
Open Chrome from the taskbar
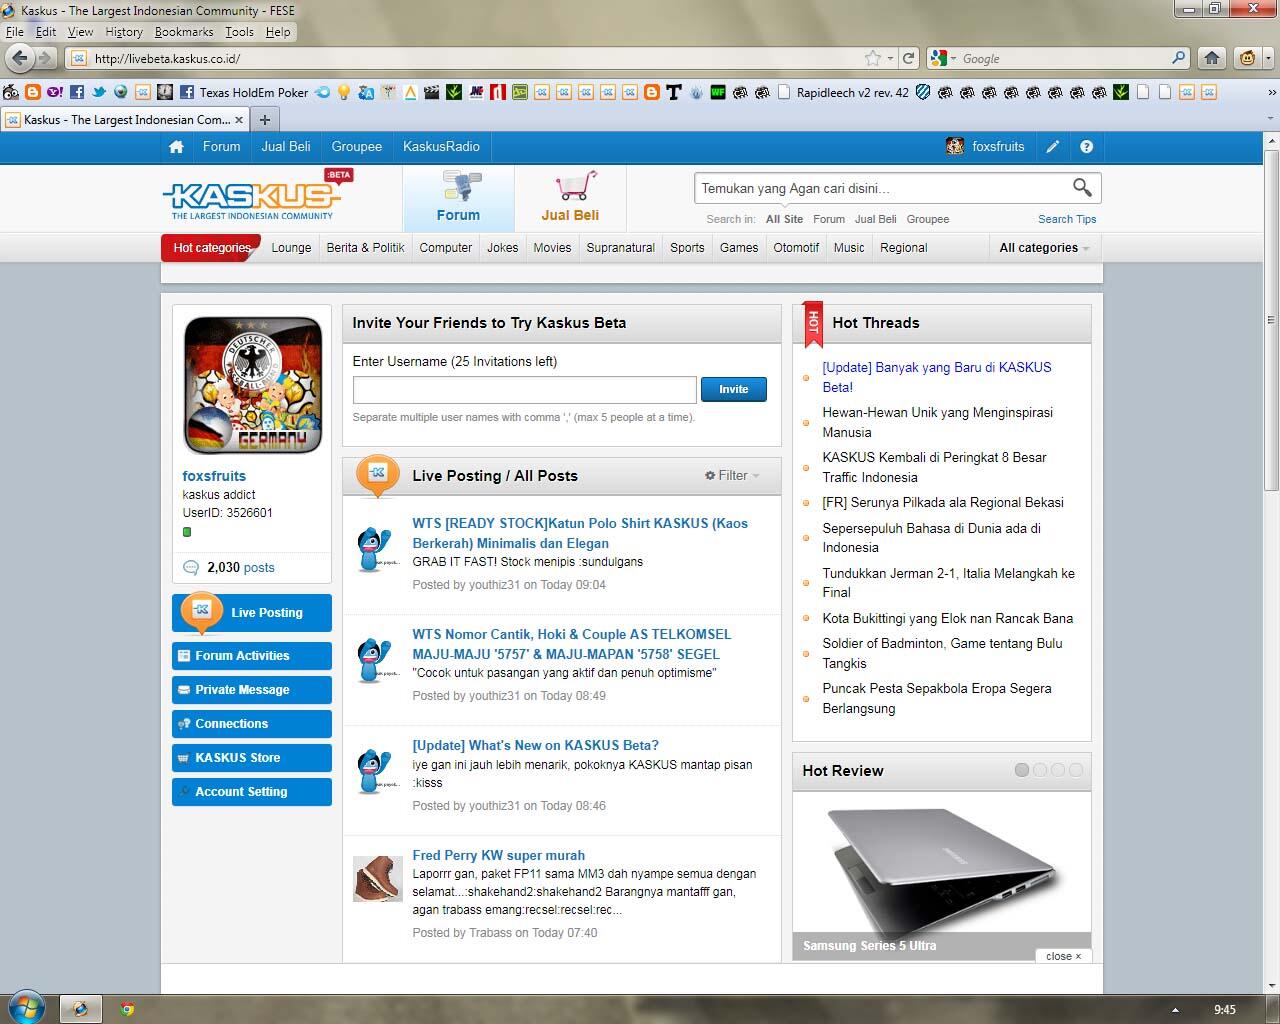point(127,1009)
